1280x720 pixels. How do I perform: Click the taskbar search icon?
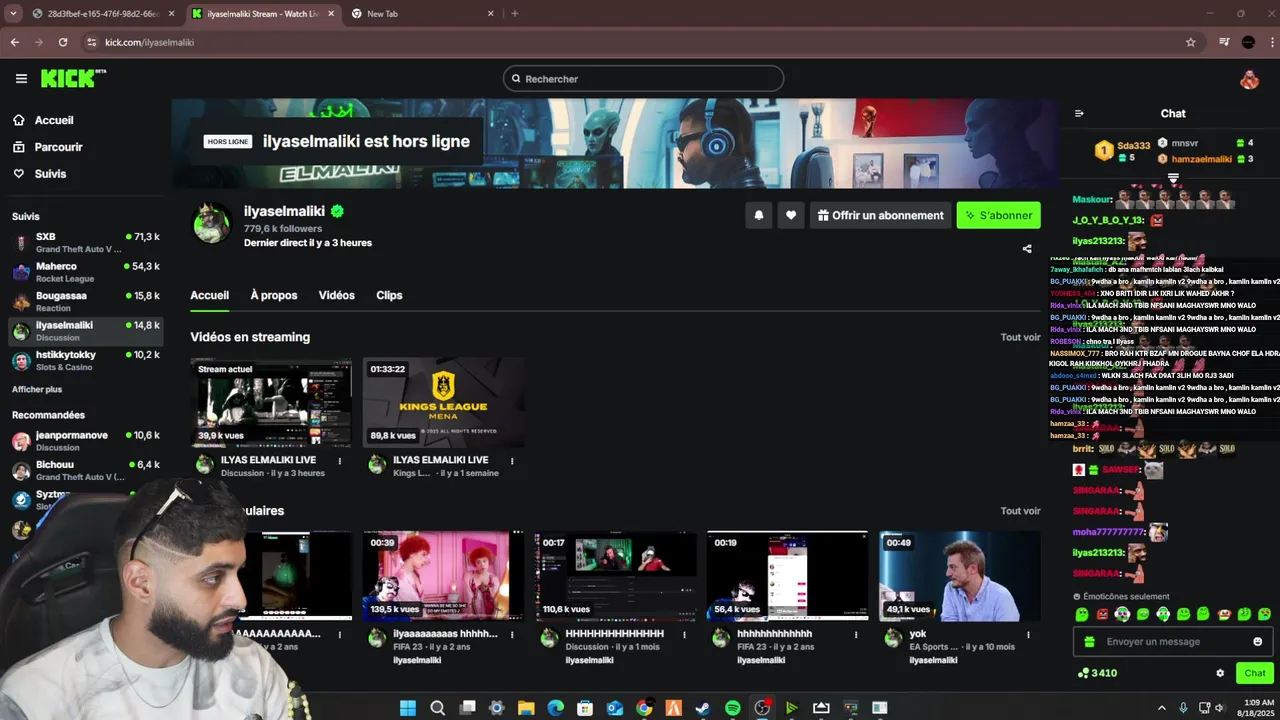click(438, 708)
